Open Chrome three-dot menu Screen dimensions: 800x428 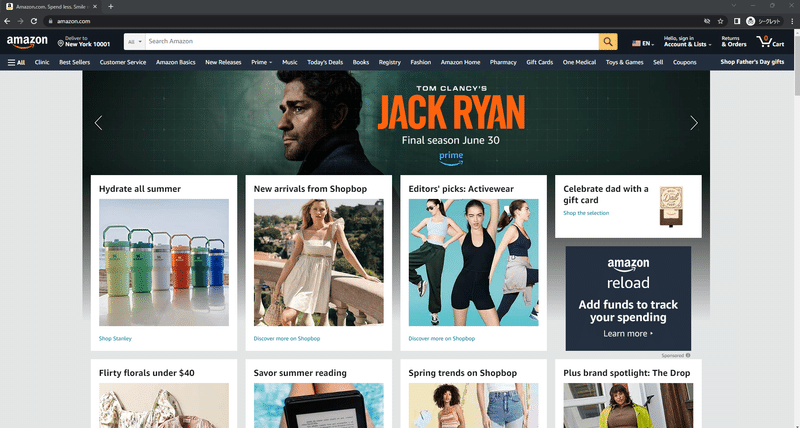[x=792, y=21]
